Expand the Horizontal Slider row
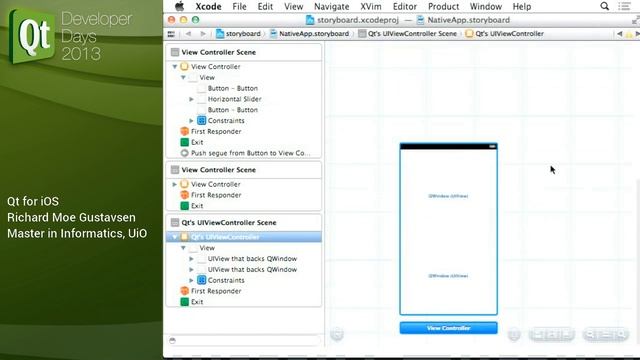Image resolution: width=640 pixels, height=360 pixels. point(191,99)
